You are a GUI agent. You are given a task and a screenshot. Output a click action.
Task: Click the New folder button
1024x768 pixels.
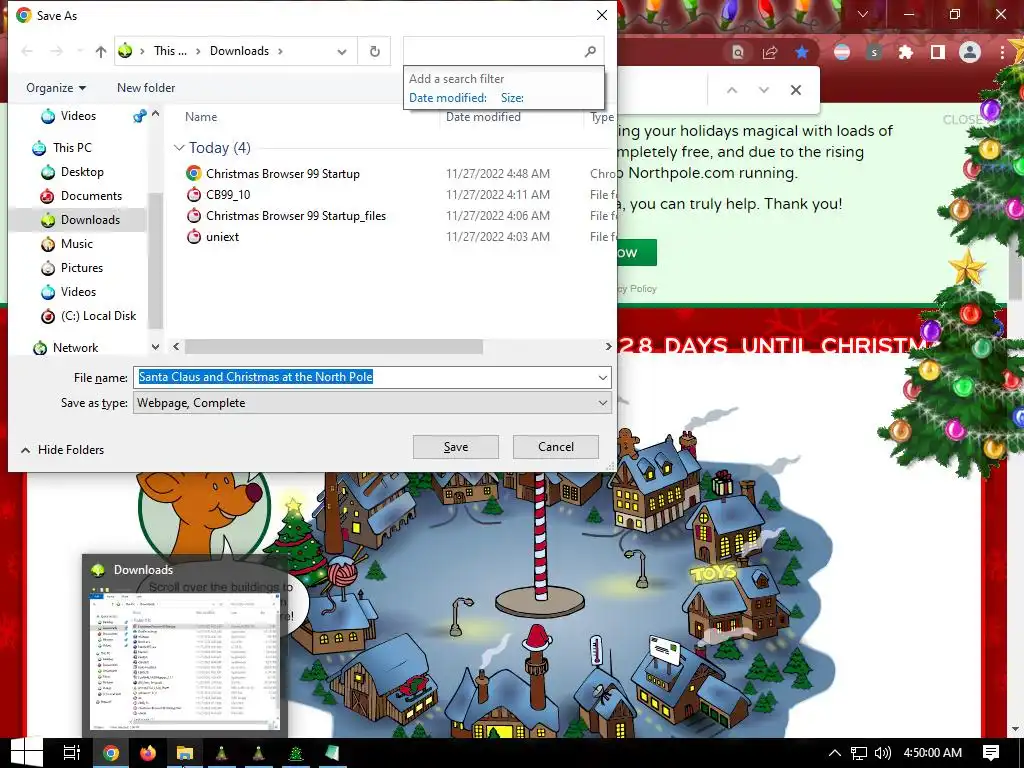[146, 88]
